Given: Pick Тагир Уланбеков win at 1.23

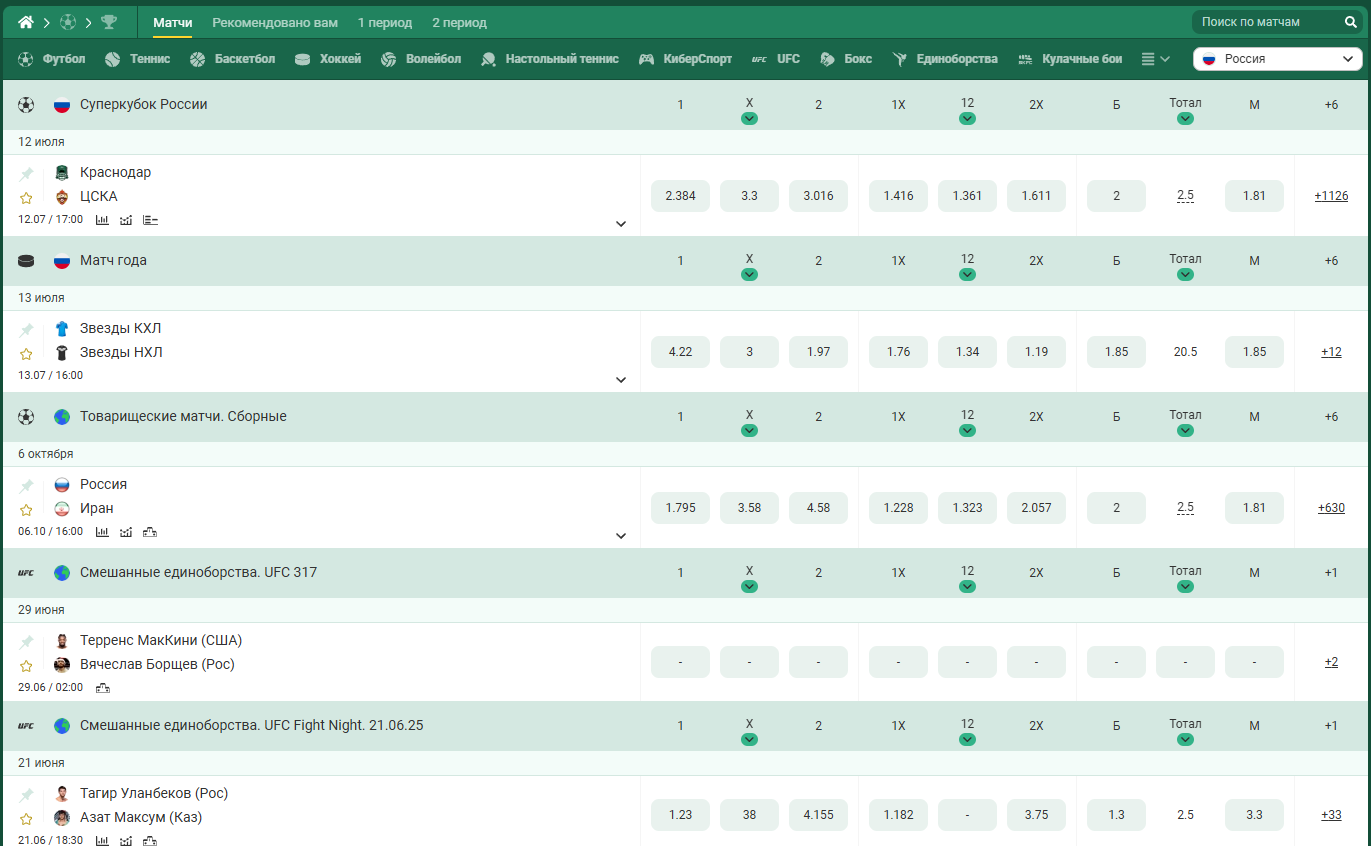Looking at the screenshot, I should (x=680, y=815).
